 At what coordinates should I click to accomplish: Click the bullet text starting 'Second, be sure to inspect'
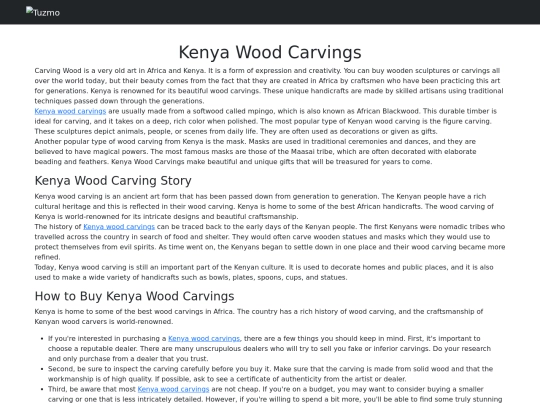[270, 374]
